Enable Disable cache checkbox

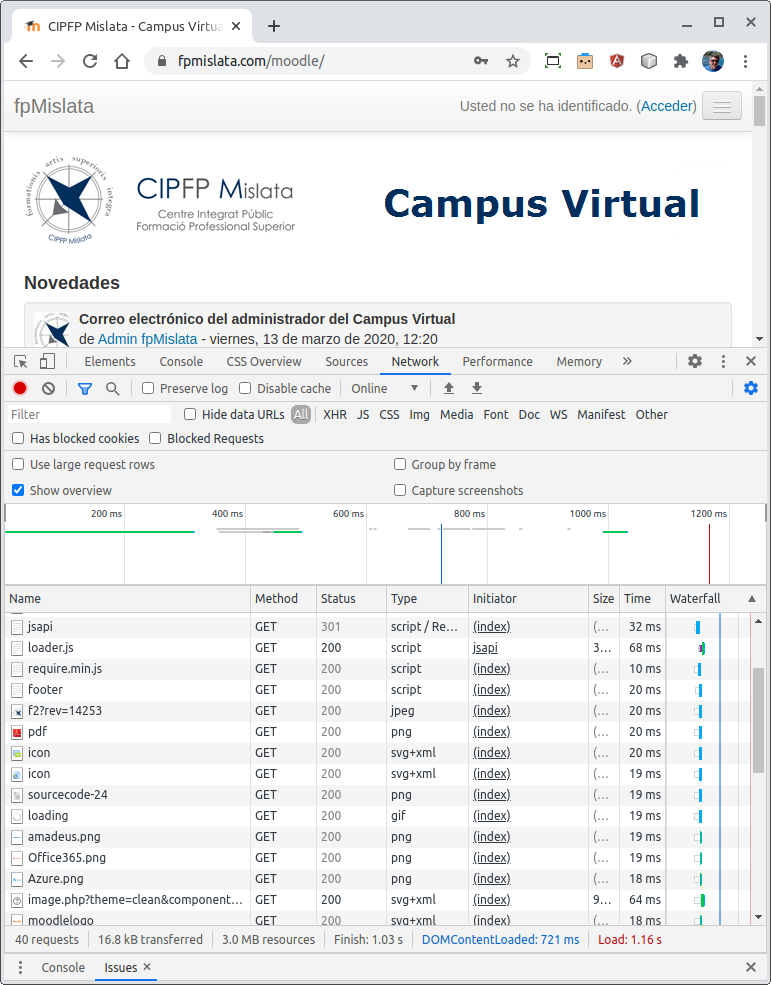pos(246,388)
